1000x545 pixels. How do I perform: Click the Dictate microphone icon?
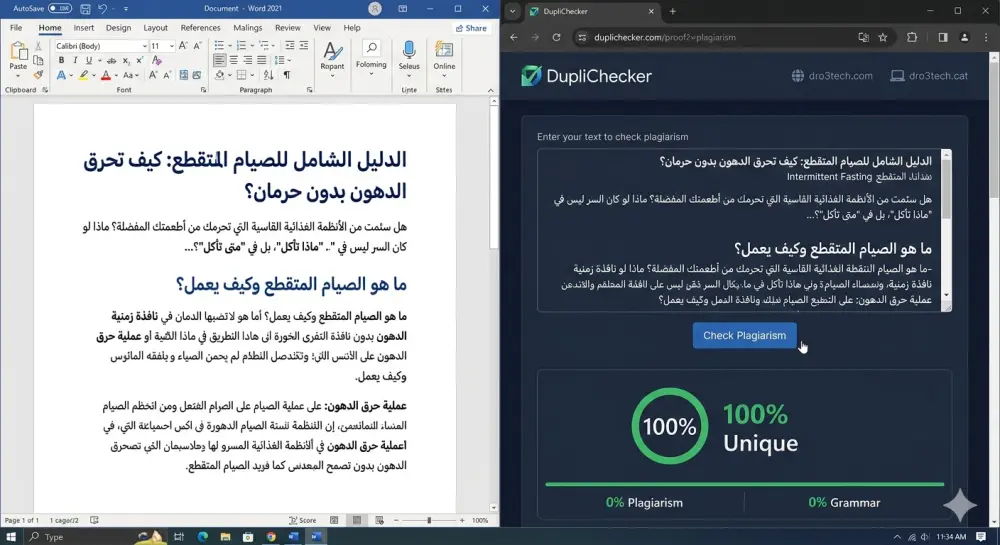[x=409, y=50]
